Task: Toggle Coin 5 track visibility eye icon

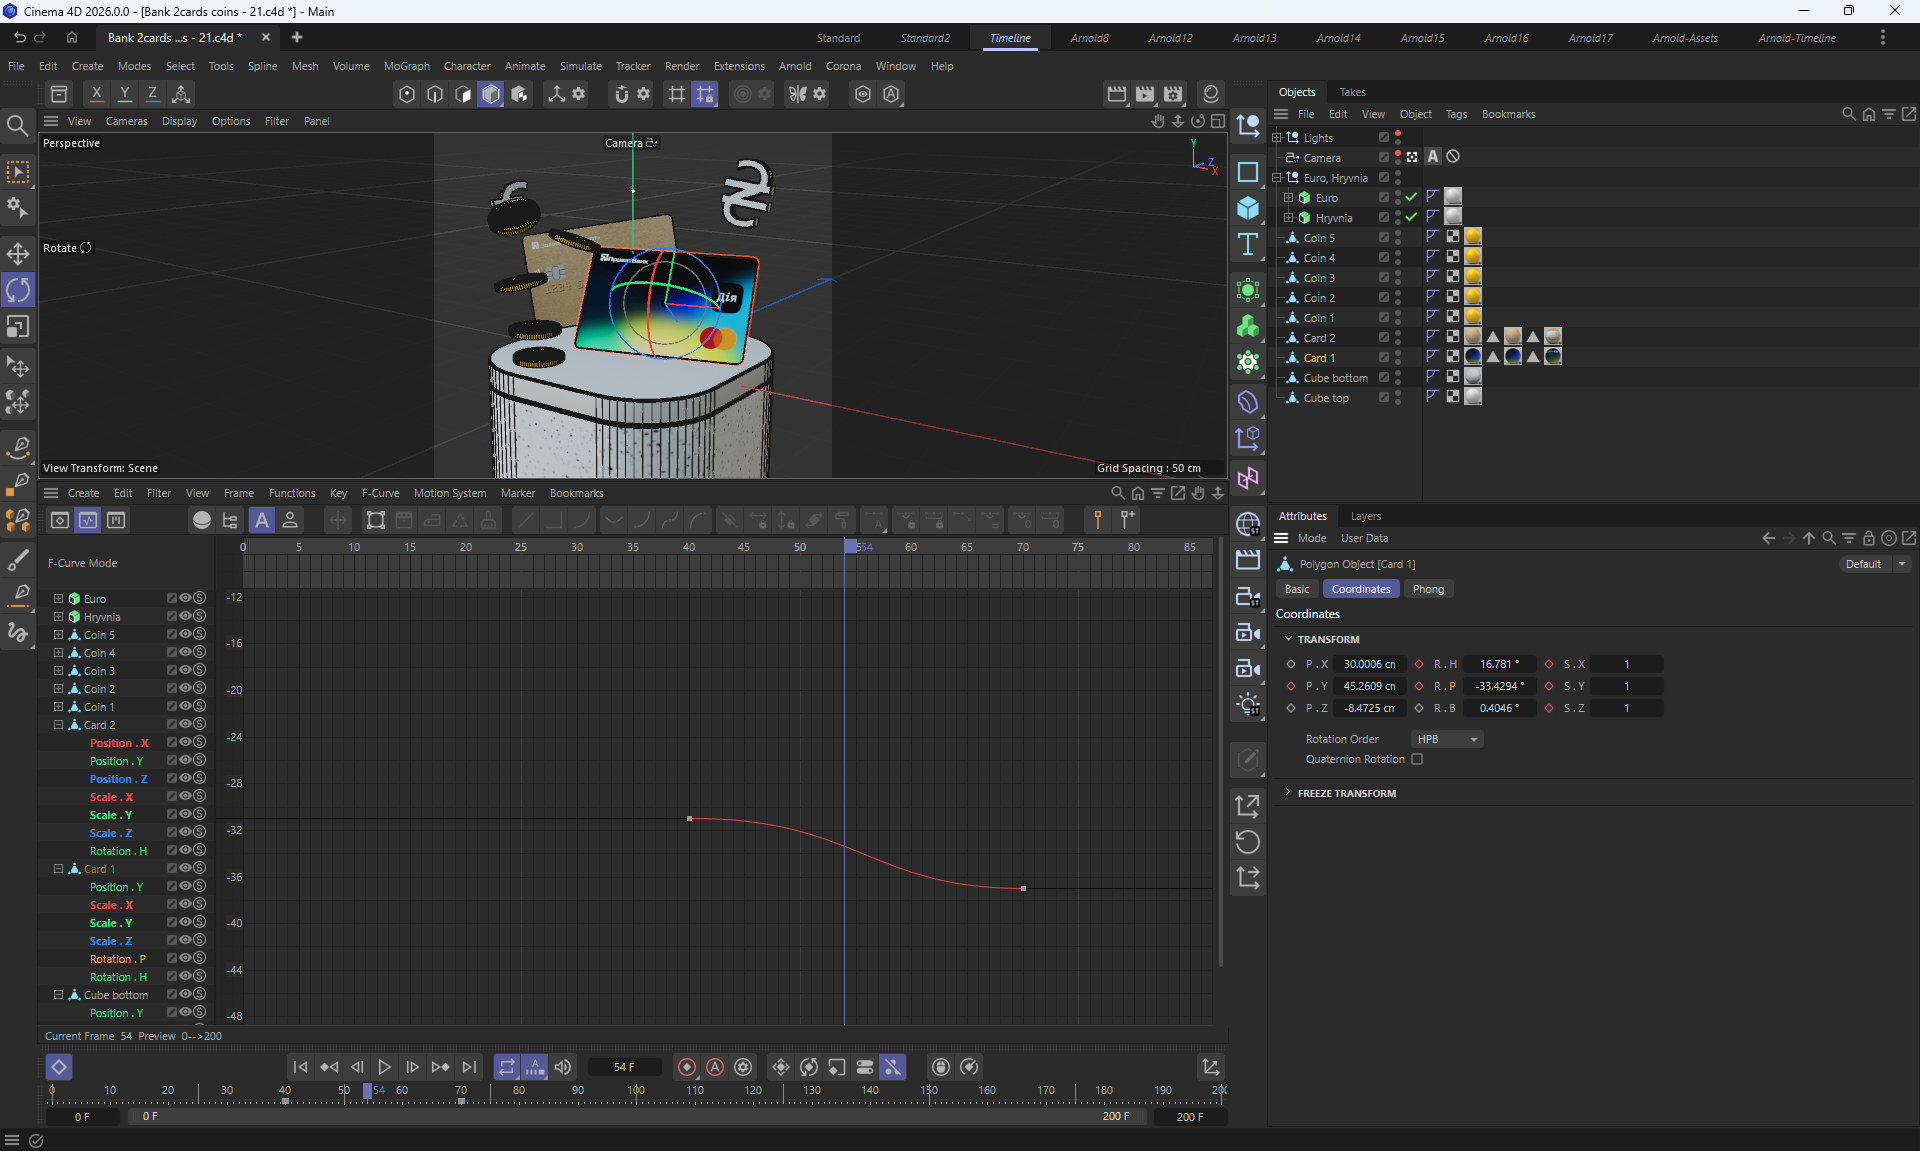Action: pos(185,634)
